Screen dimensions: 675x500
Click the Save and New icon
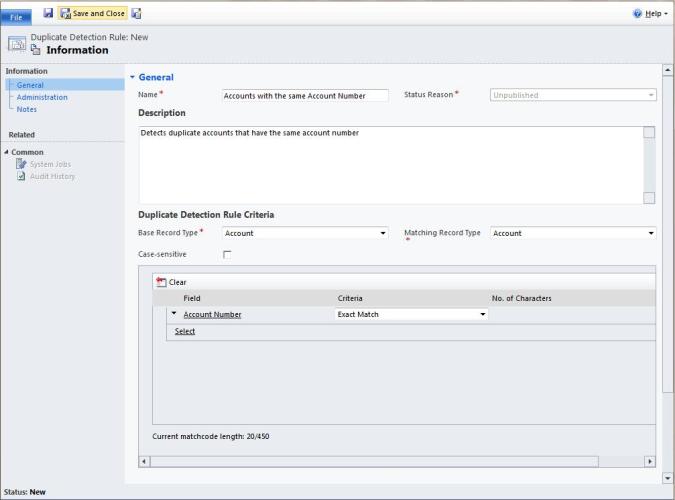(x=136, y=13)
